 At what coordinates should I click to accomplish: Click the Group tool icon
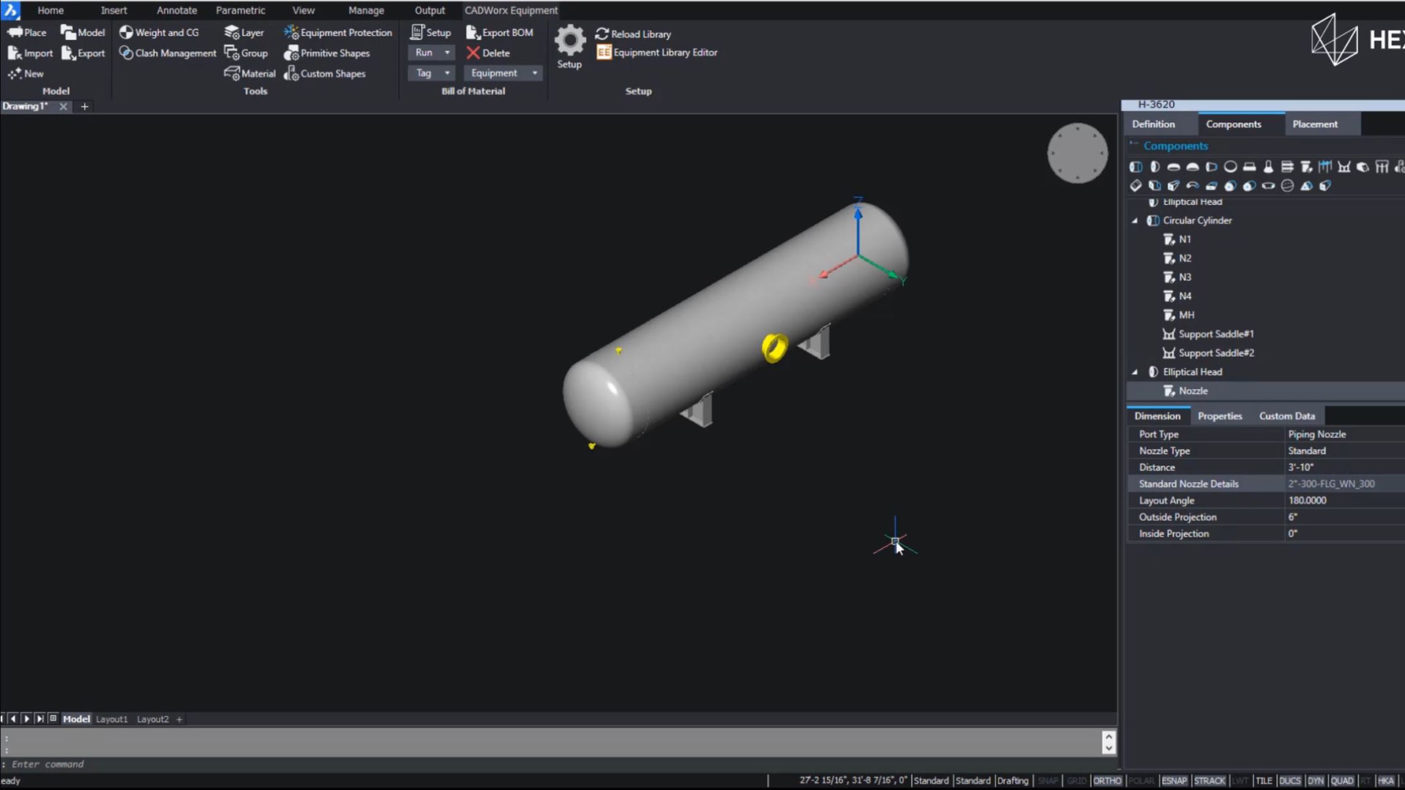pyautogui.click(x=232, y=53)
